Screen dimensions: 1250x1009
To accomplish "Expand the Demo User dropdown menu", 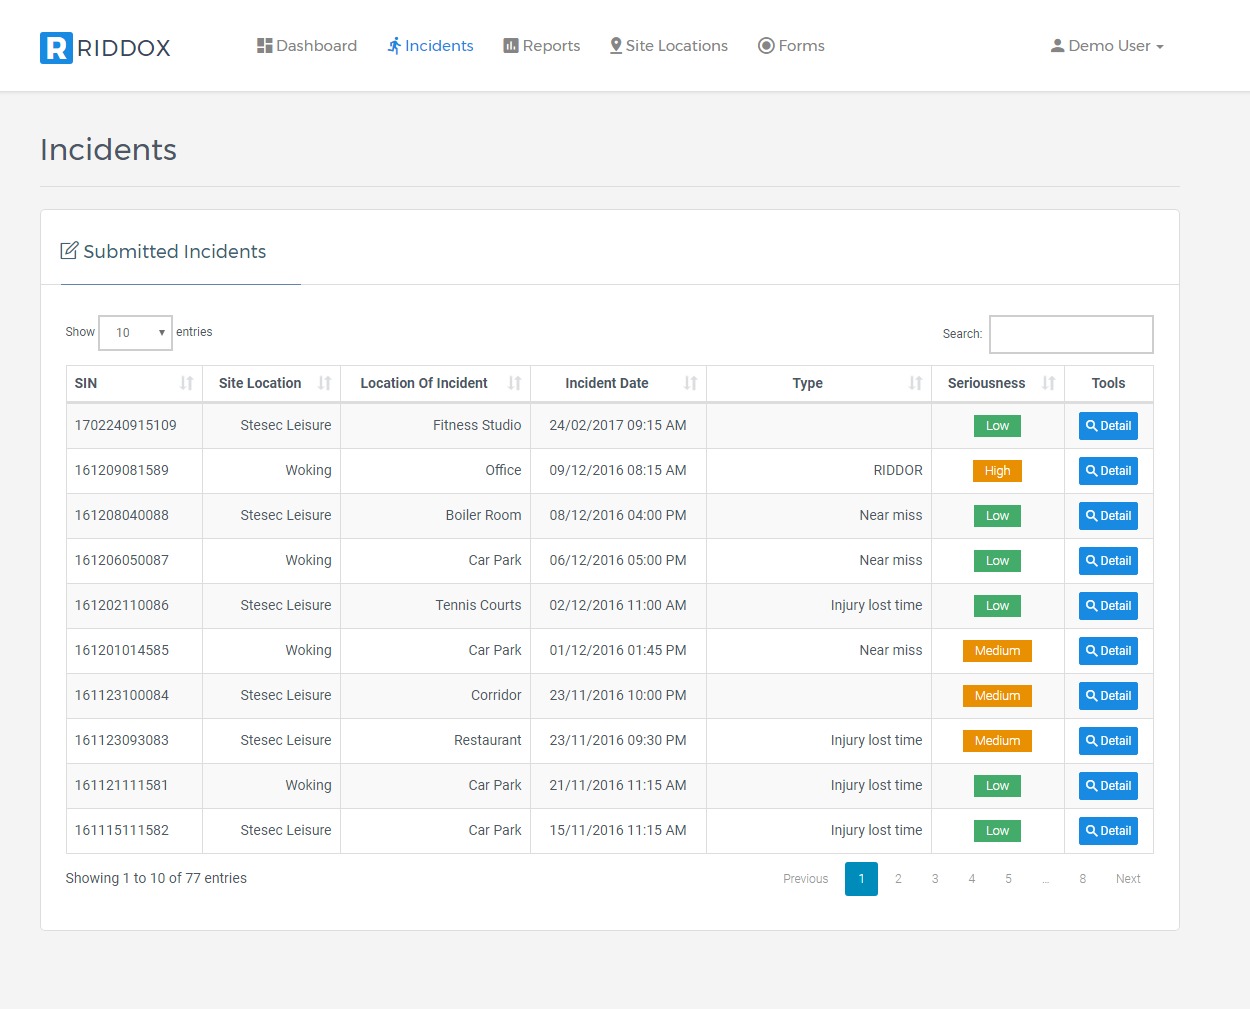I will click(1107, 46).
